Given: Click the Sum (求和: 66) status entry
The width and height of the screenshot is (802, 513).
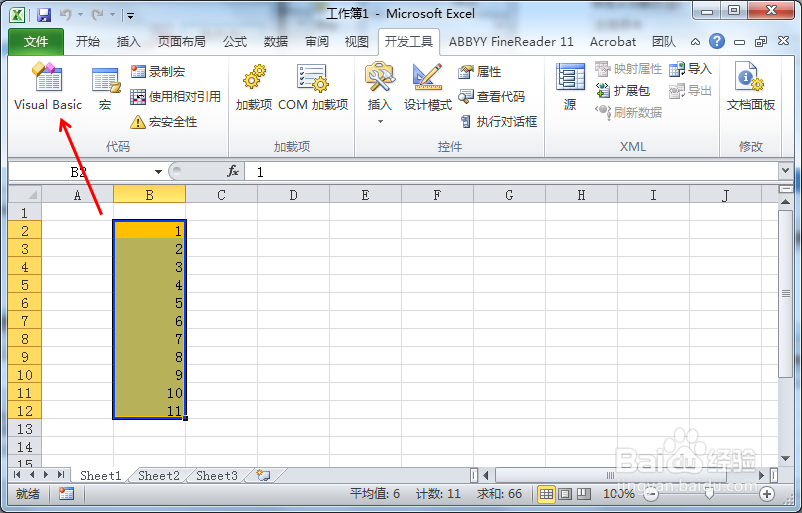Looking at the screenshot, I should tap(499, 494).
